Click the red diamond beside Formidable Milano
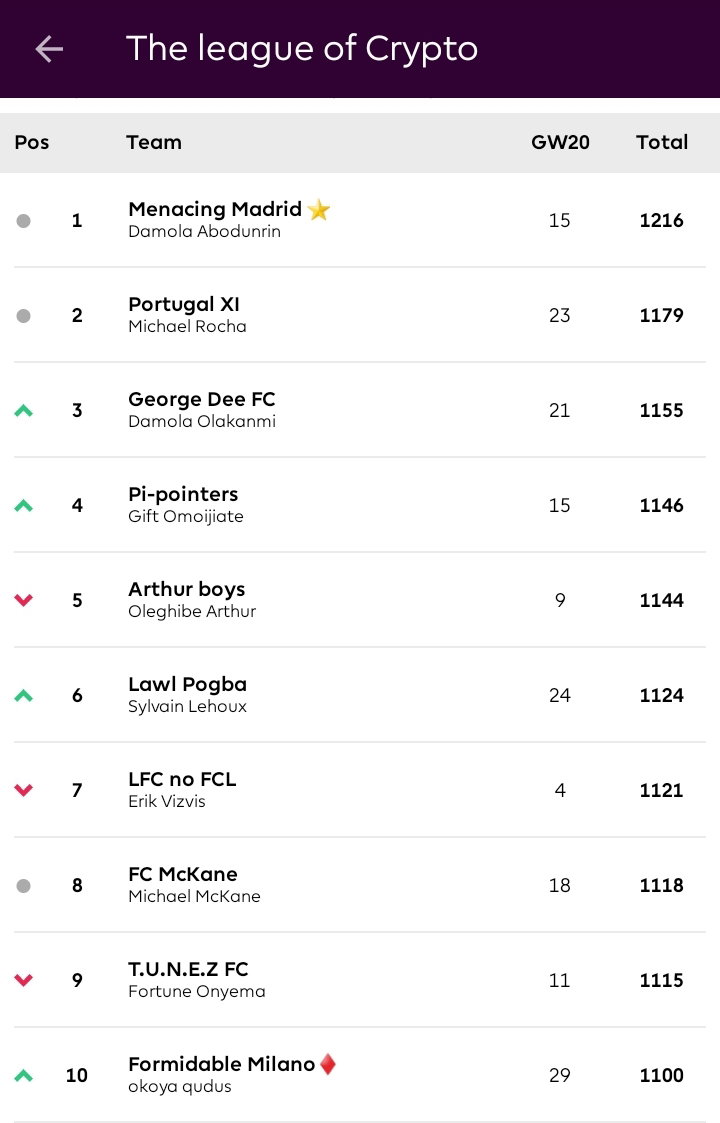 pos(328,1064)
